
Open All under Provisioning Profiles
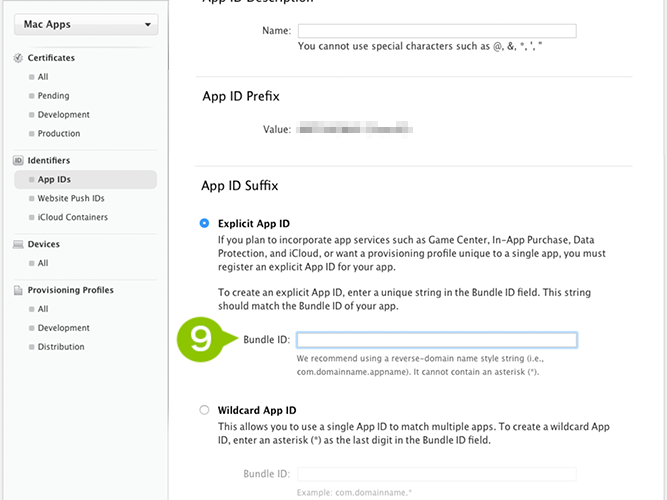tap(43, 309)
